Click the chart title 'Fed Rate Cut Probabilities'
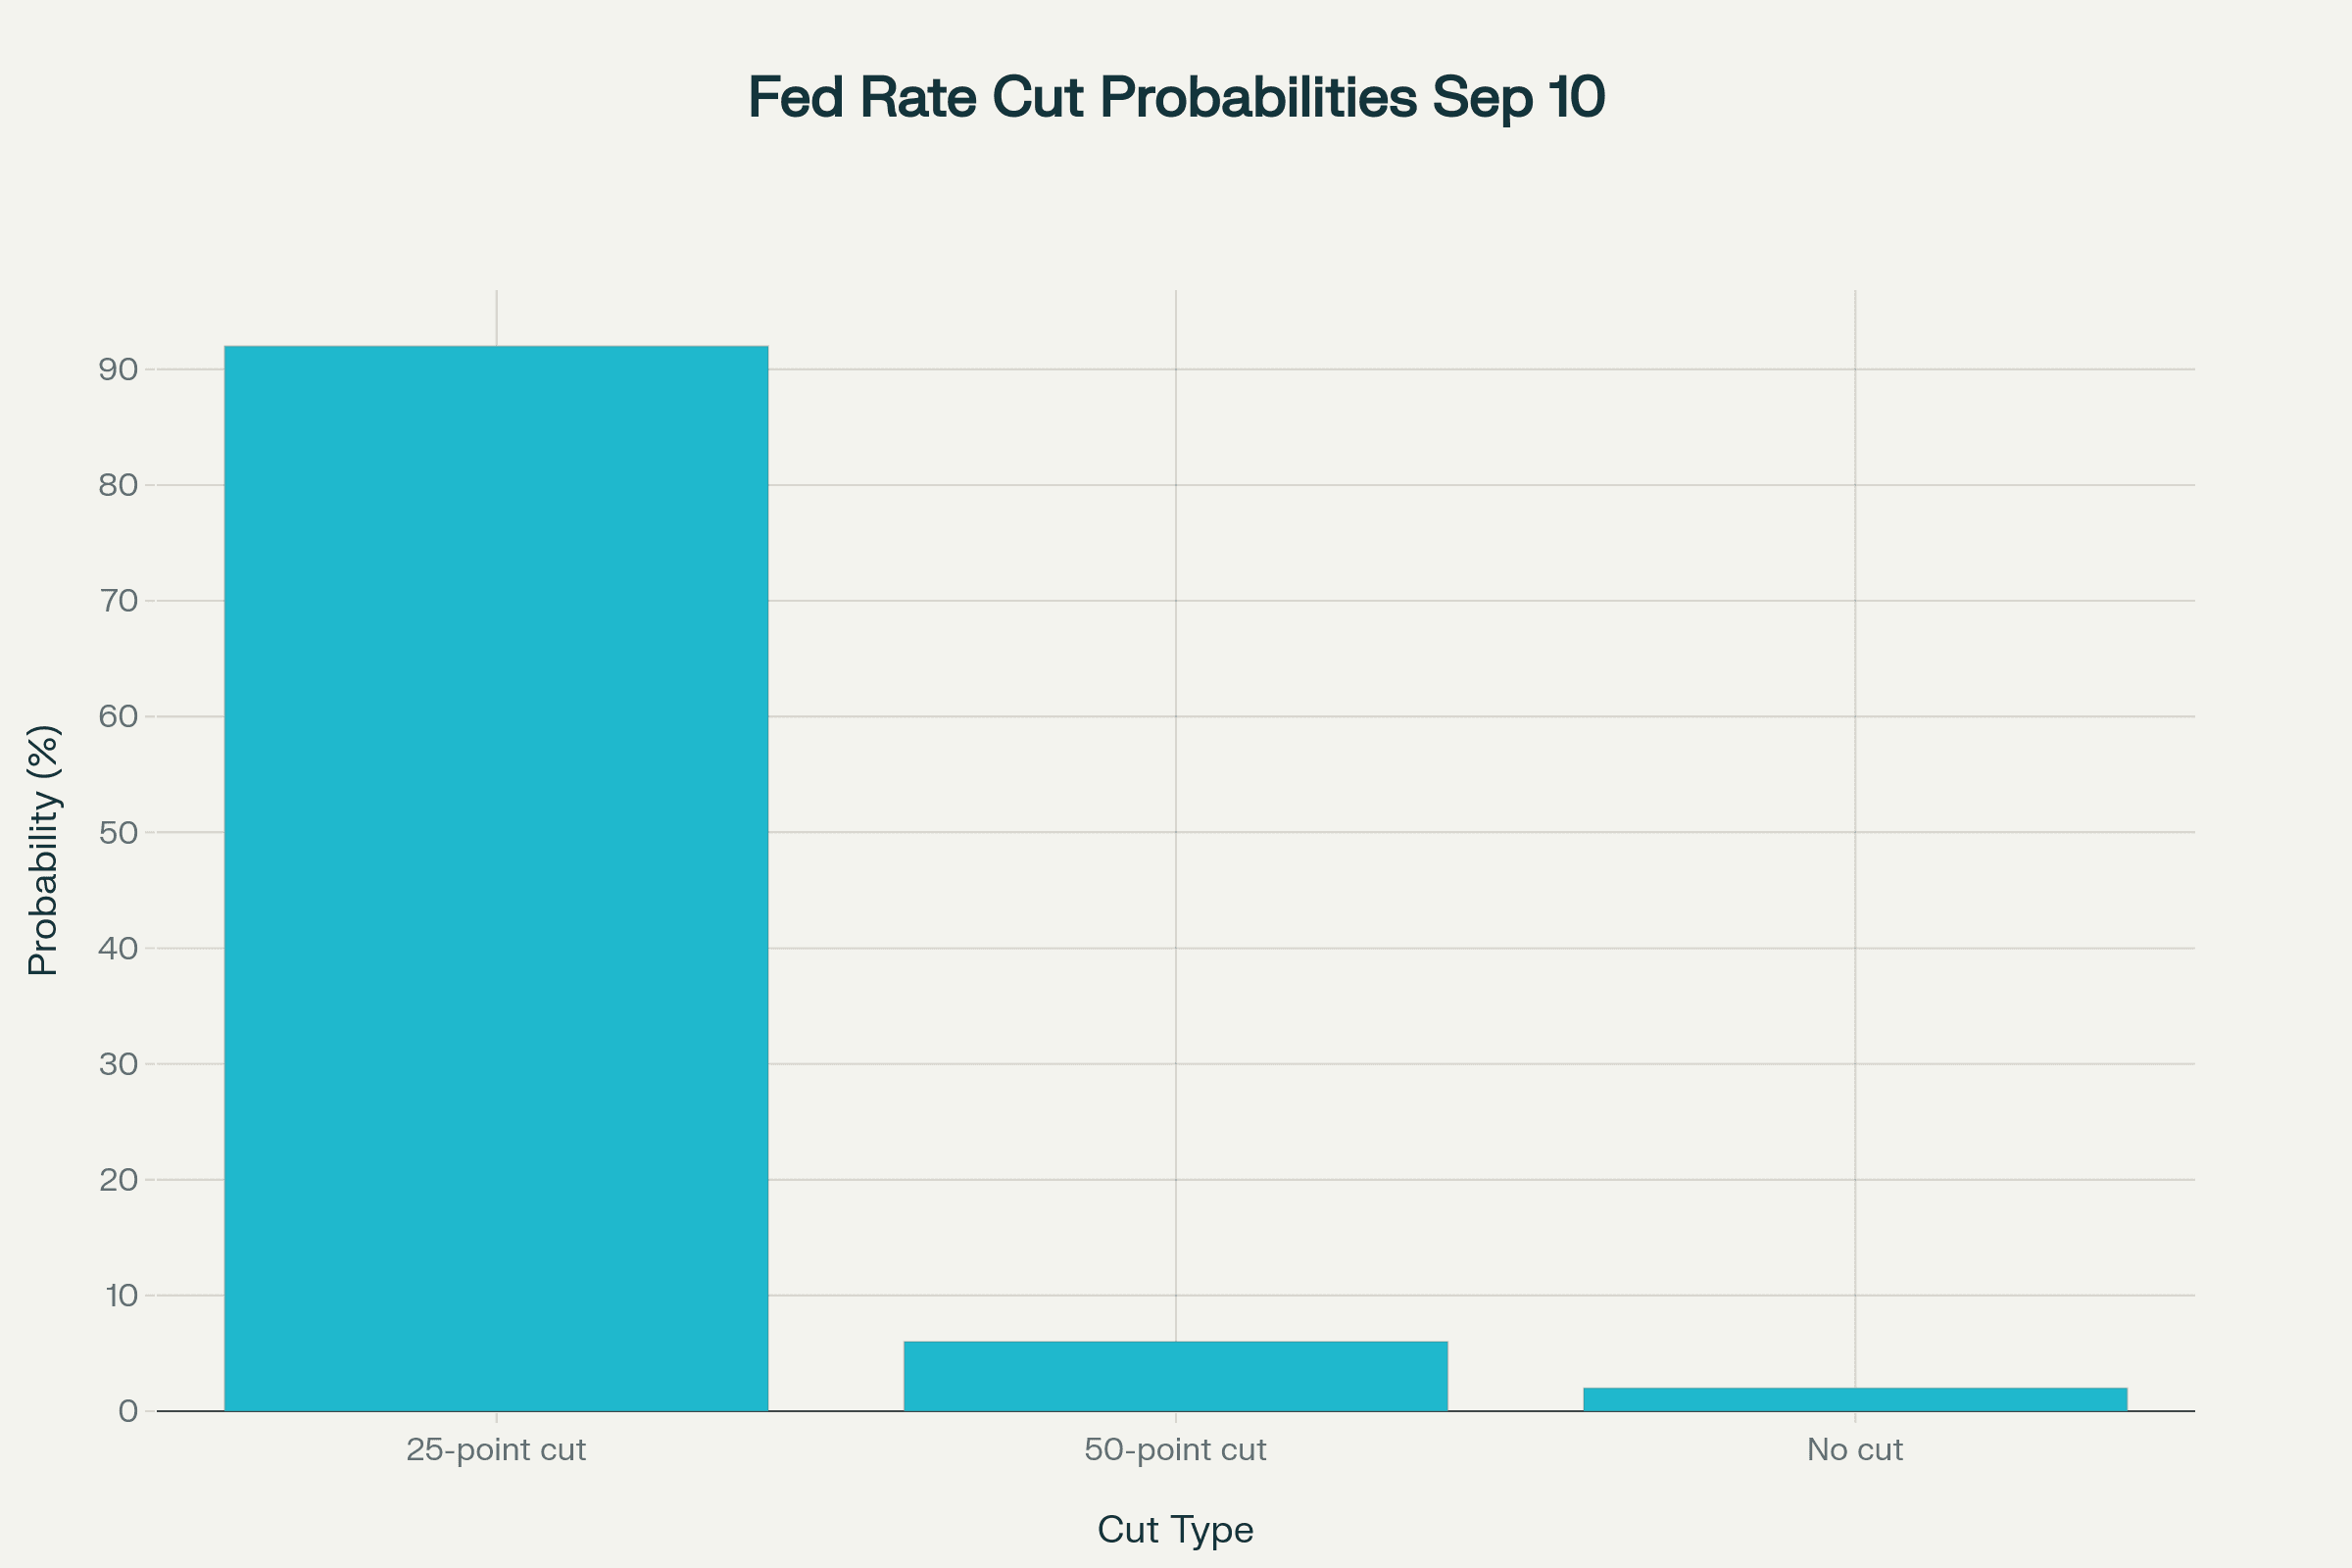The height and width of the screenshot is (1568, 2352). [1176, 98]
